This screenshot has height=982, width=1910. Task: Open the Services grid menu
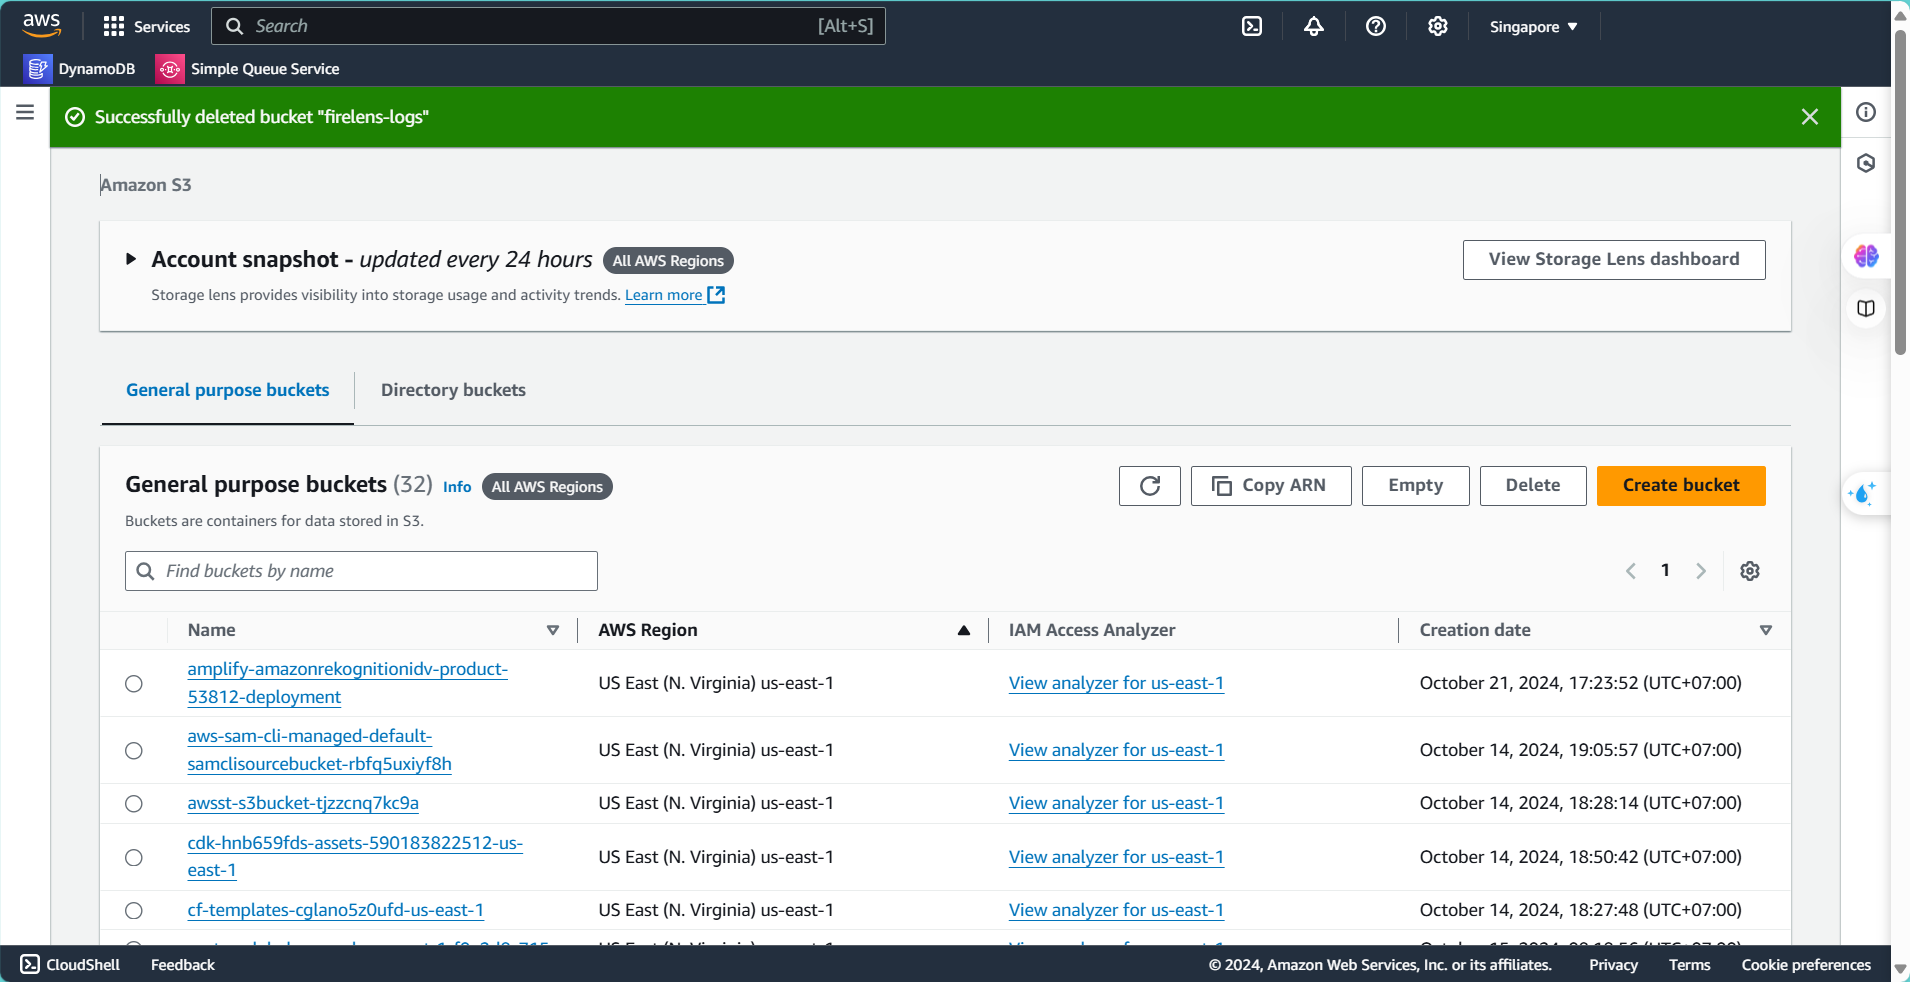point(147,26)
